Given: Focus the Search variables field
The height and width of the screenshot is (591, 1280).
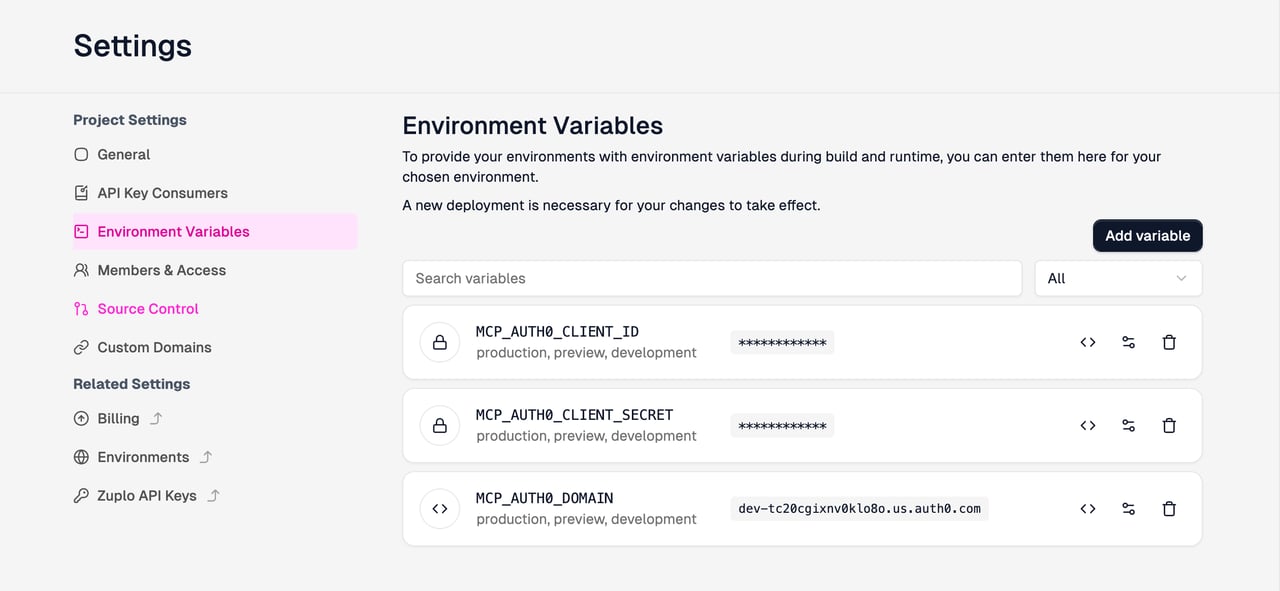Looking at the screenshot, I should [712, 278].
